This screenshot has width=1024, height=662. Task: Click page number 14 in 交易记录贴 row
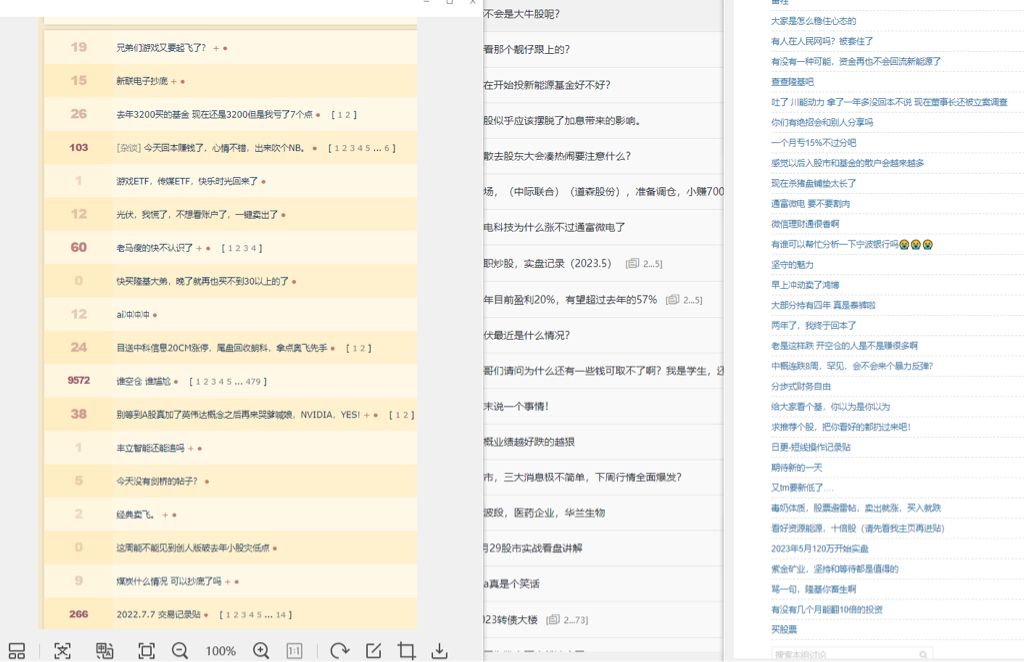pyautogui.click(x=281, y=615)
